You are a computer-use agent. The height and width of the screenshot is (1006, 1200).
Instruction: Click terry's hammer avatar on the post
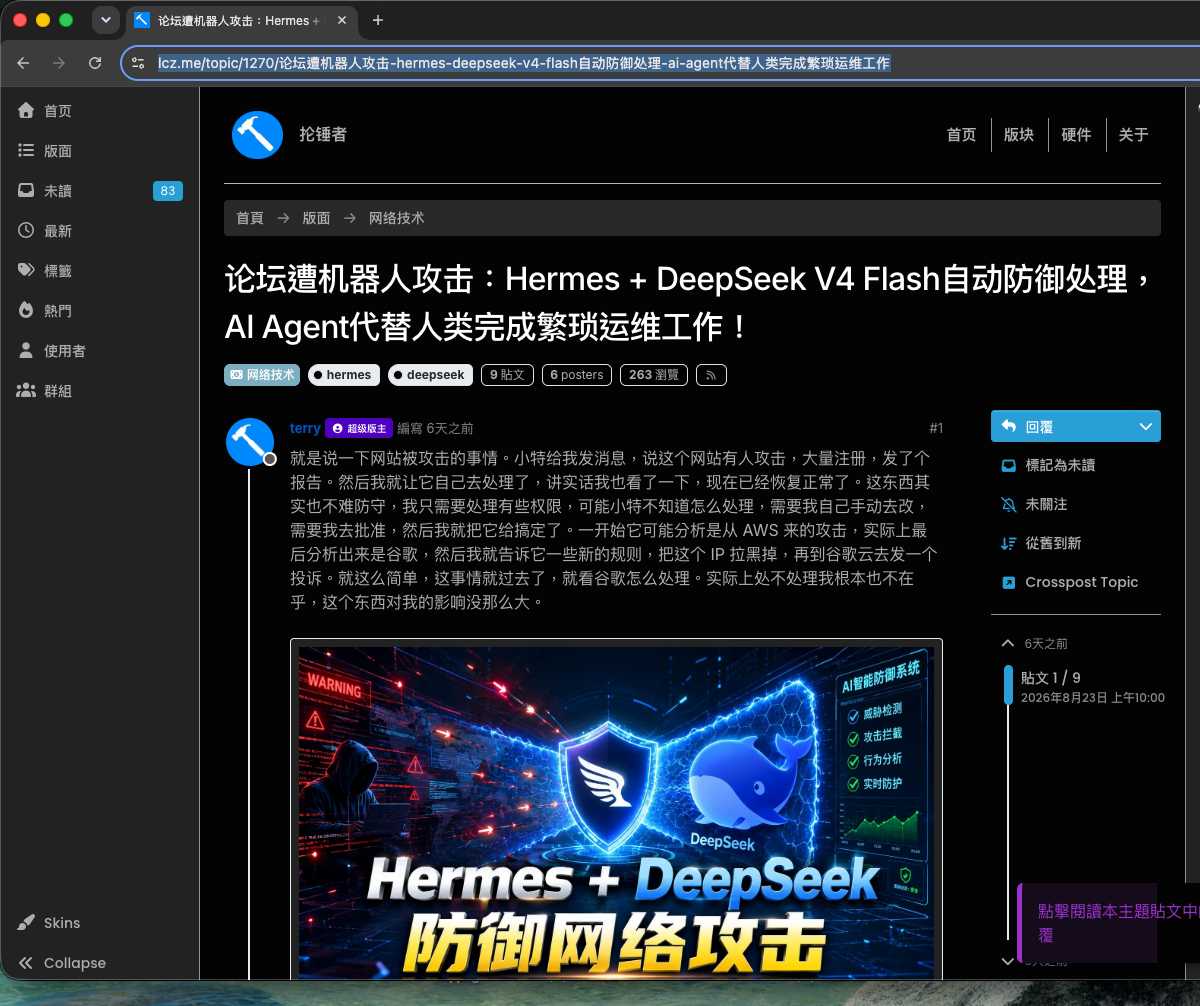tap(250, 442)
